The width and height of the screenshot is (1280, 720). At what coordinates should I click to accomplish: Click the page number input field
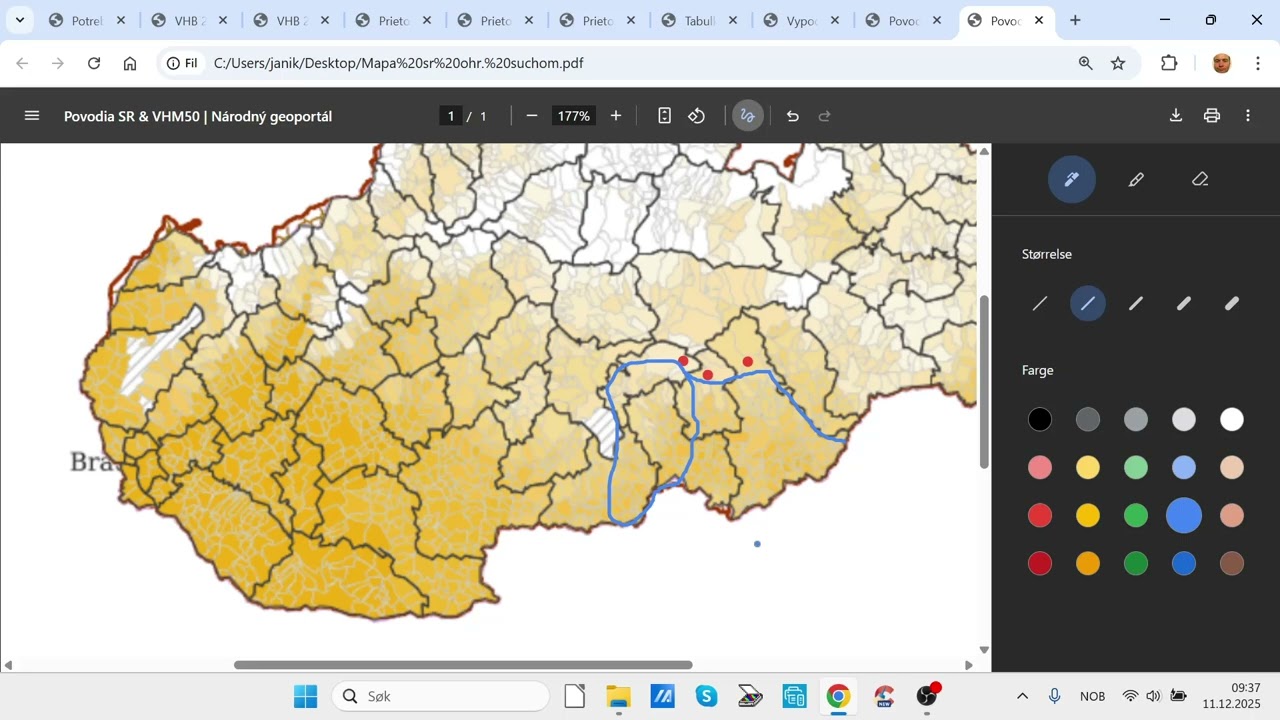[451, 116]
